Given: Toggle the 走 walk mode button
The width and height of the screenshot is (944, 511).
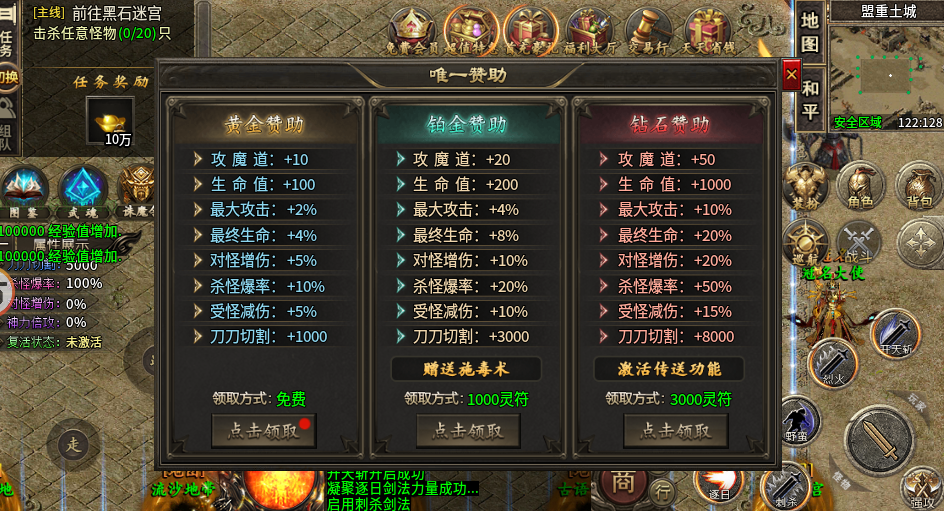Looking at the screenshot, I should point(73,445).
